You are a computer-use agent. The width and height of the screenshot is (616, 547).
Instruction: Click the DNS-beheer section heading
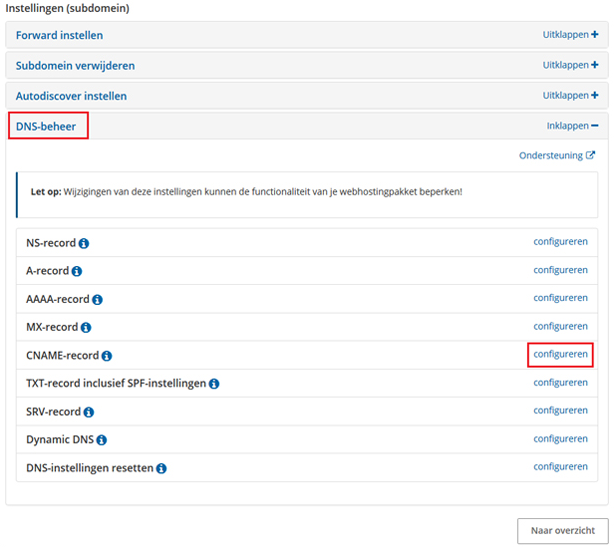pos(46,126)
